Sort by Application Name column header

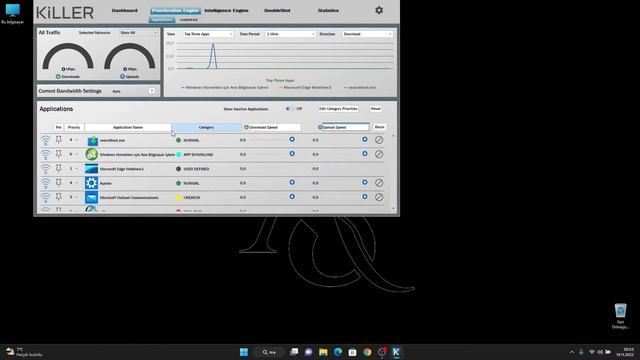coord(128,127)
